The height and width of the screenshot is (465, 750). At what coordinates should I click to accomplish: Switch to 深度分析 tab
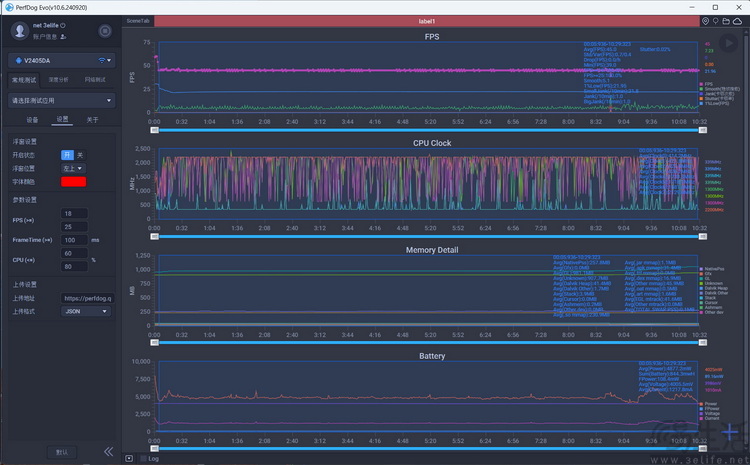click(58, 80)
